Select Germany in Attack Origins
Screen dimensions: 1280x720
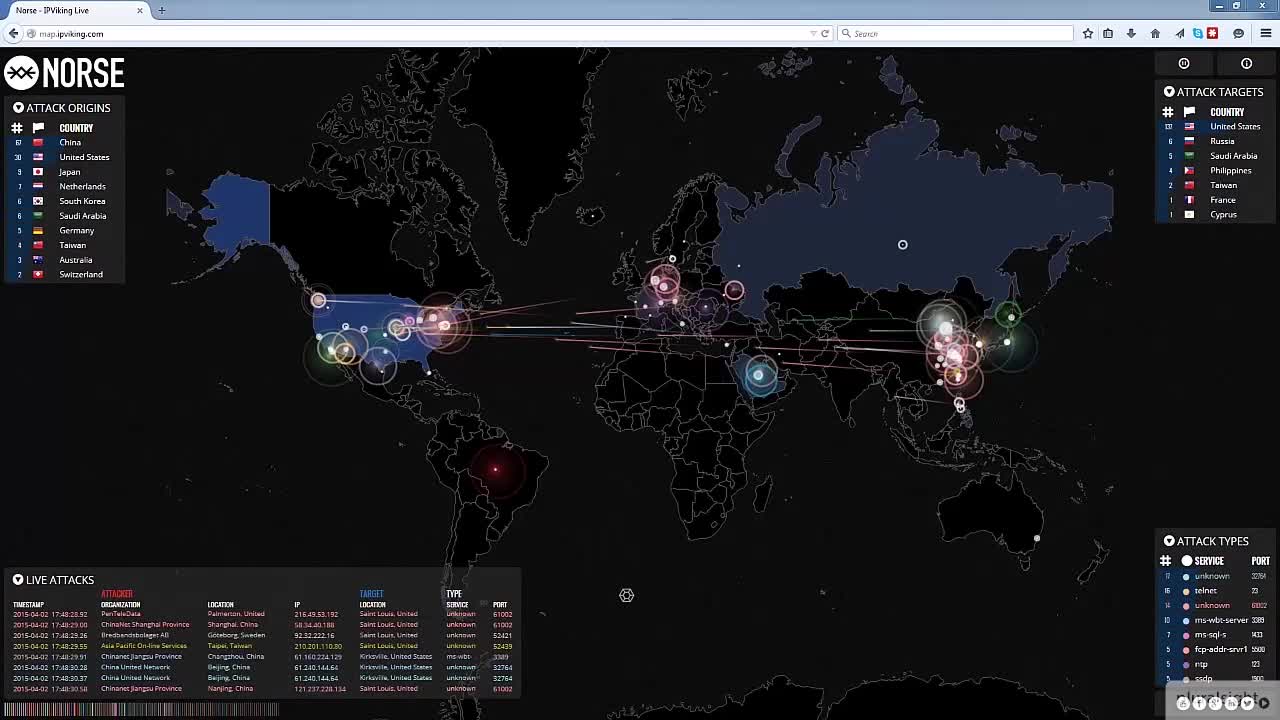[64, 230]
